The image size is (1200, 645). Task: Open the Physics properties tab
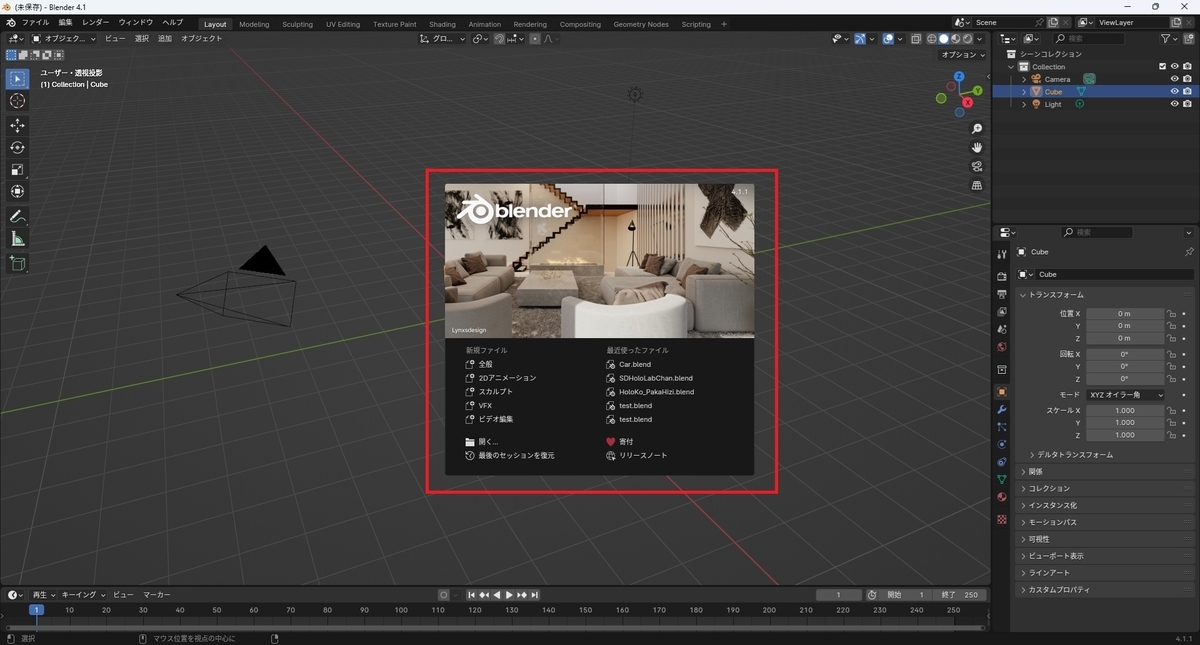pos(1002,444)
